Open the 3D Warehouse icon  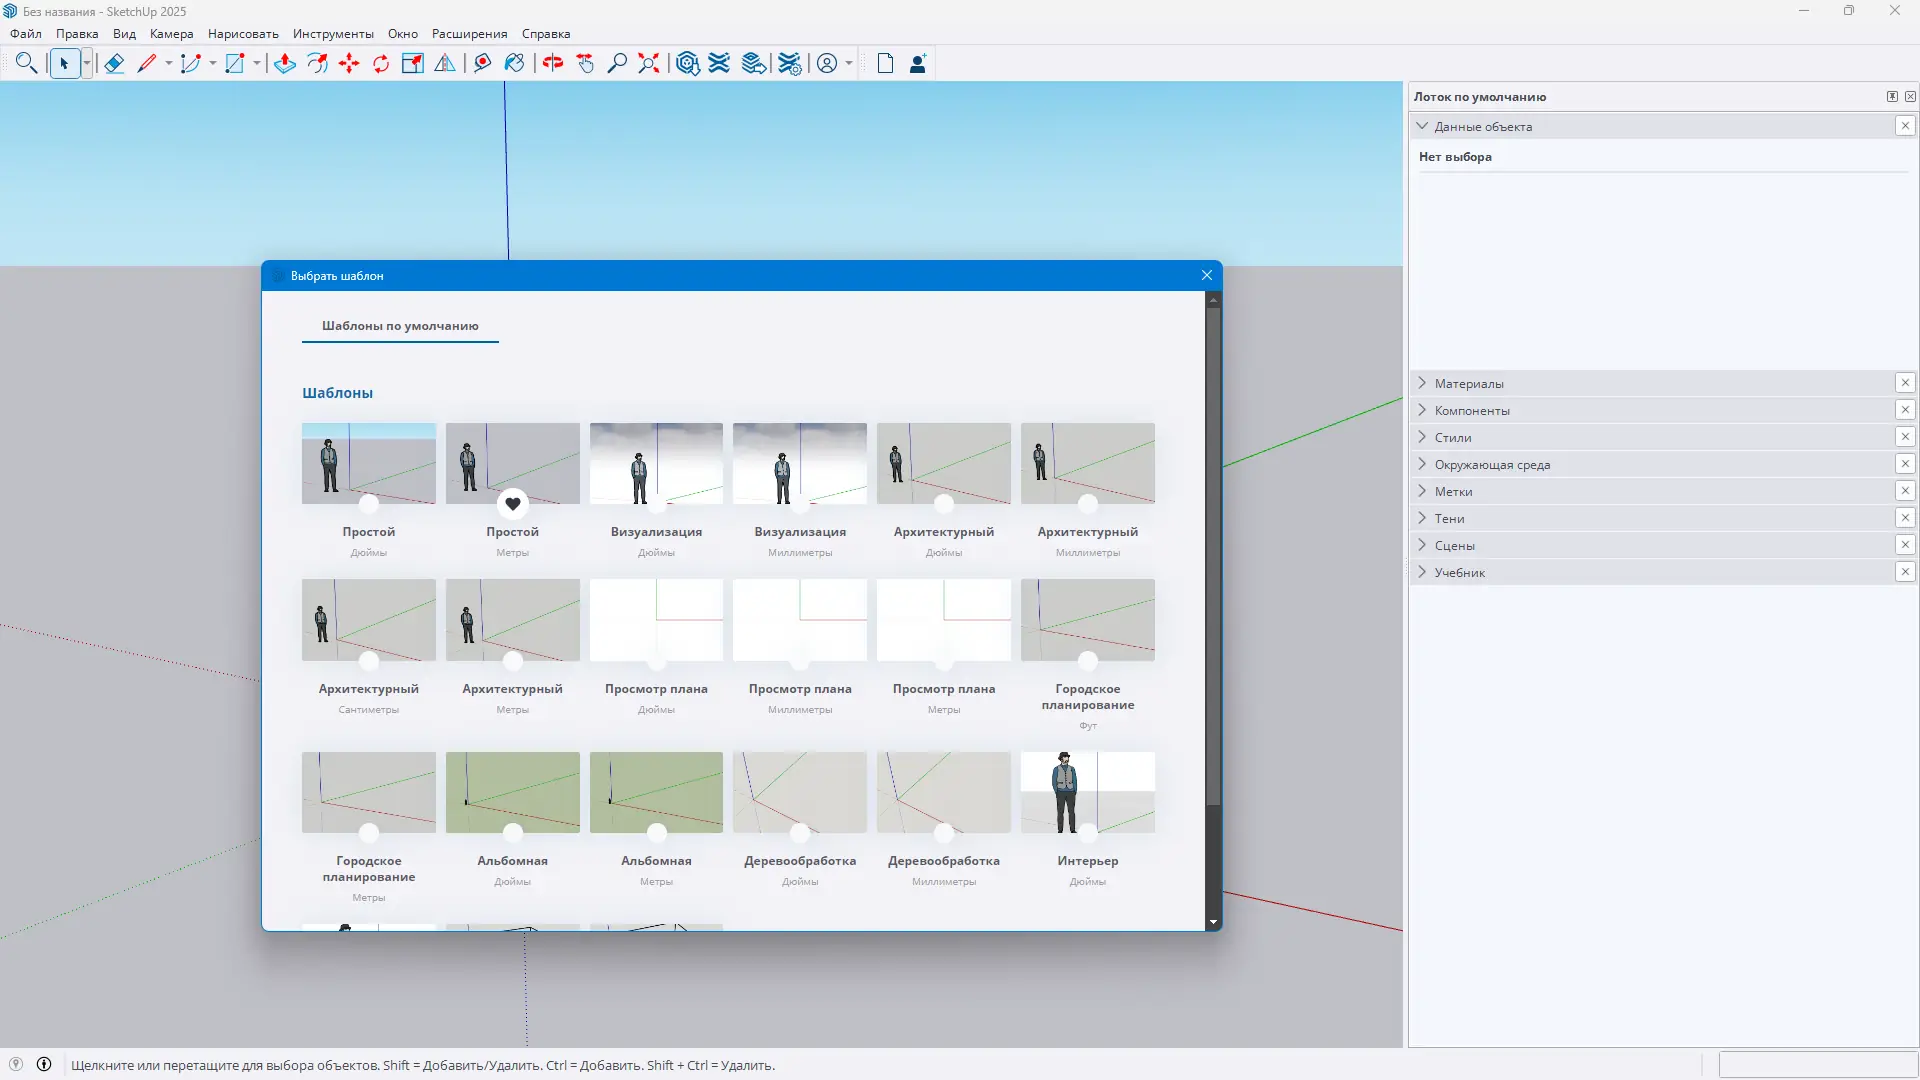click(x=688, y=63)
